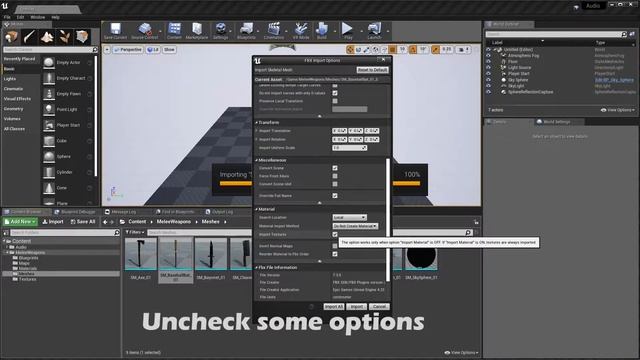640x360 pixels.
Task: Open Material Import Method dropdown
Action: coord(355,226)
